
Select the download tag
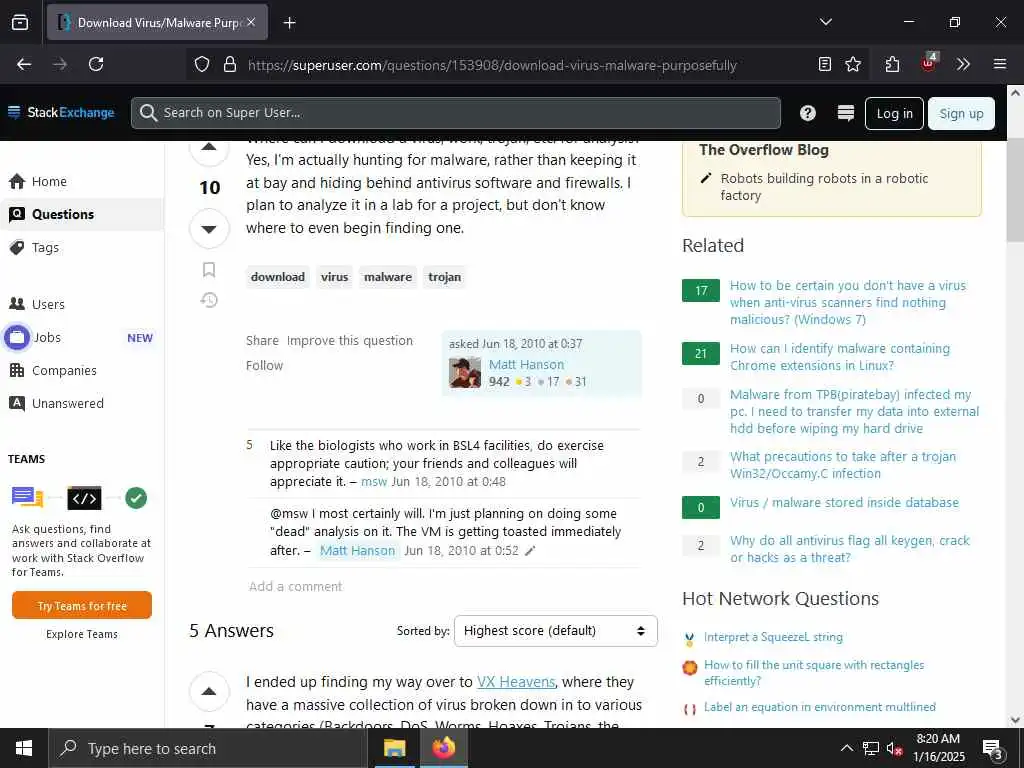pyautogui.click(x=278, y=277)
